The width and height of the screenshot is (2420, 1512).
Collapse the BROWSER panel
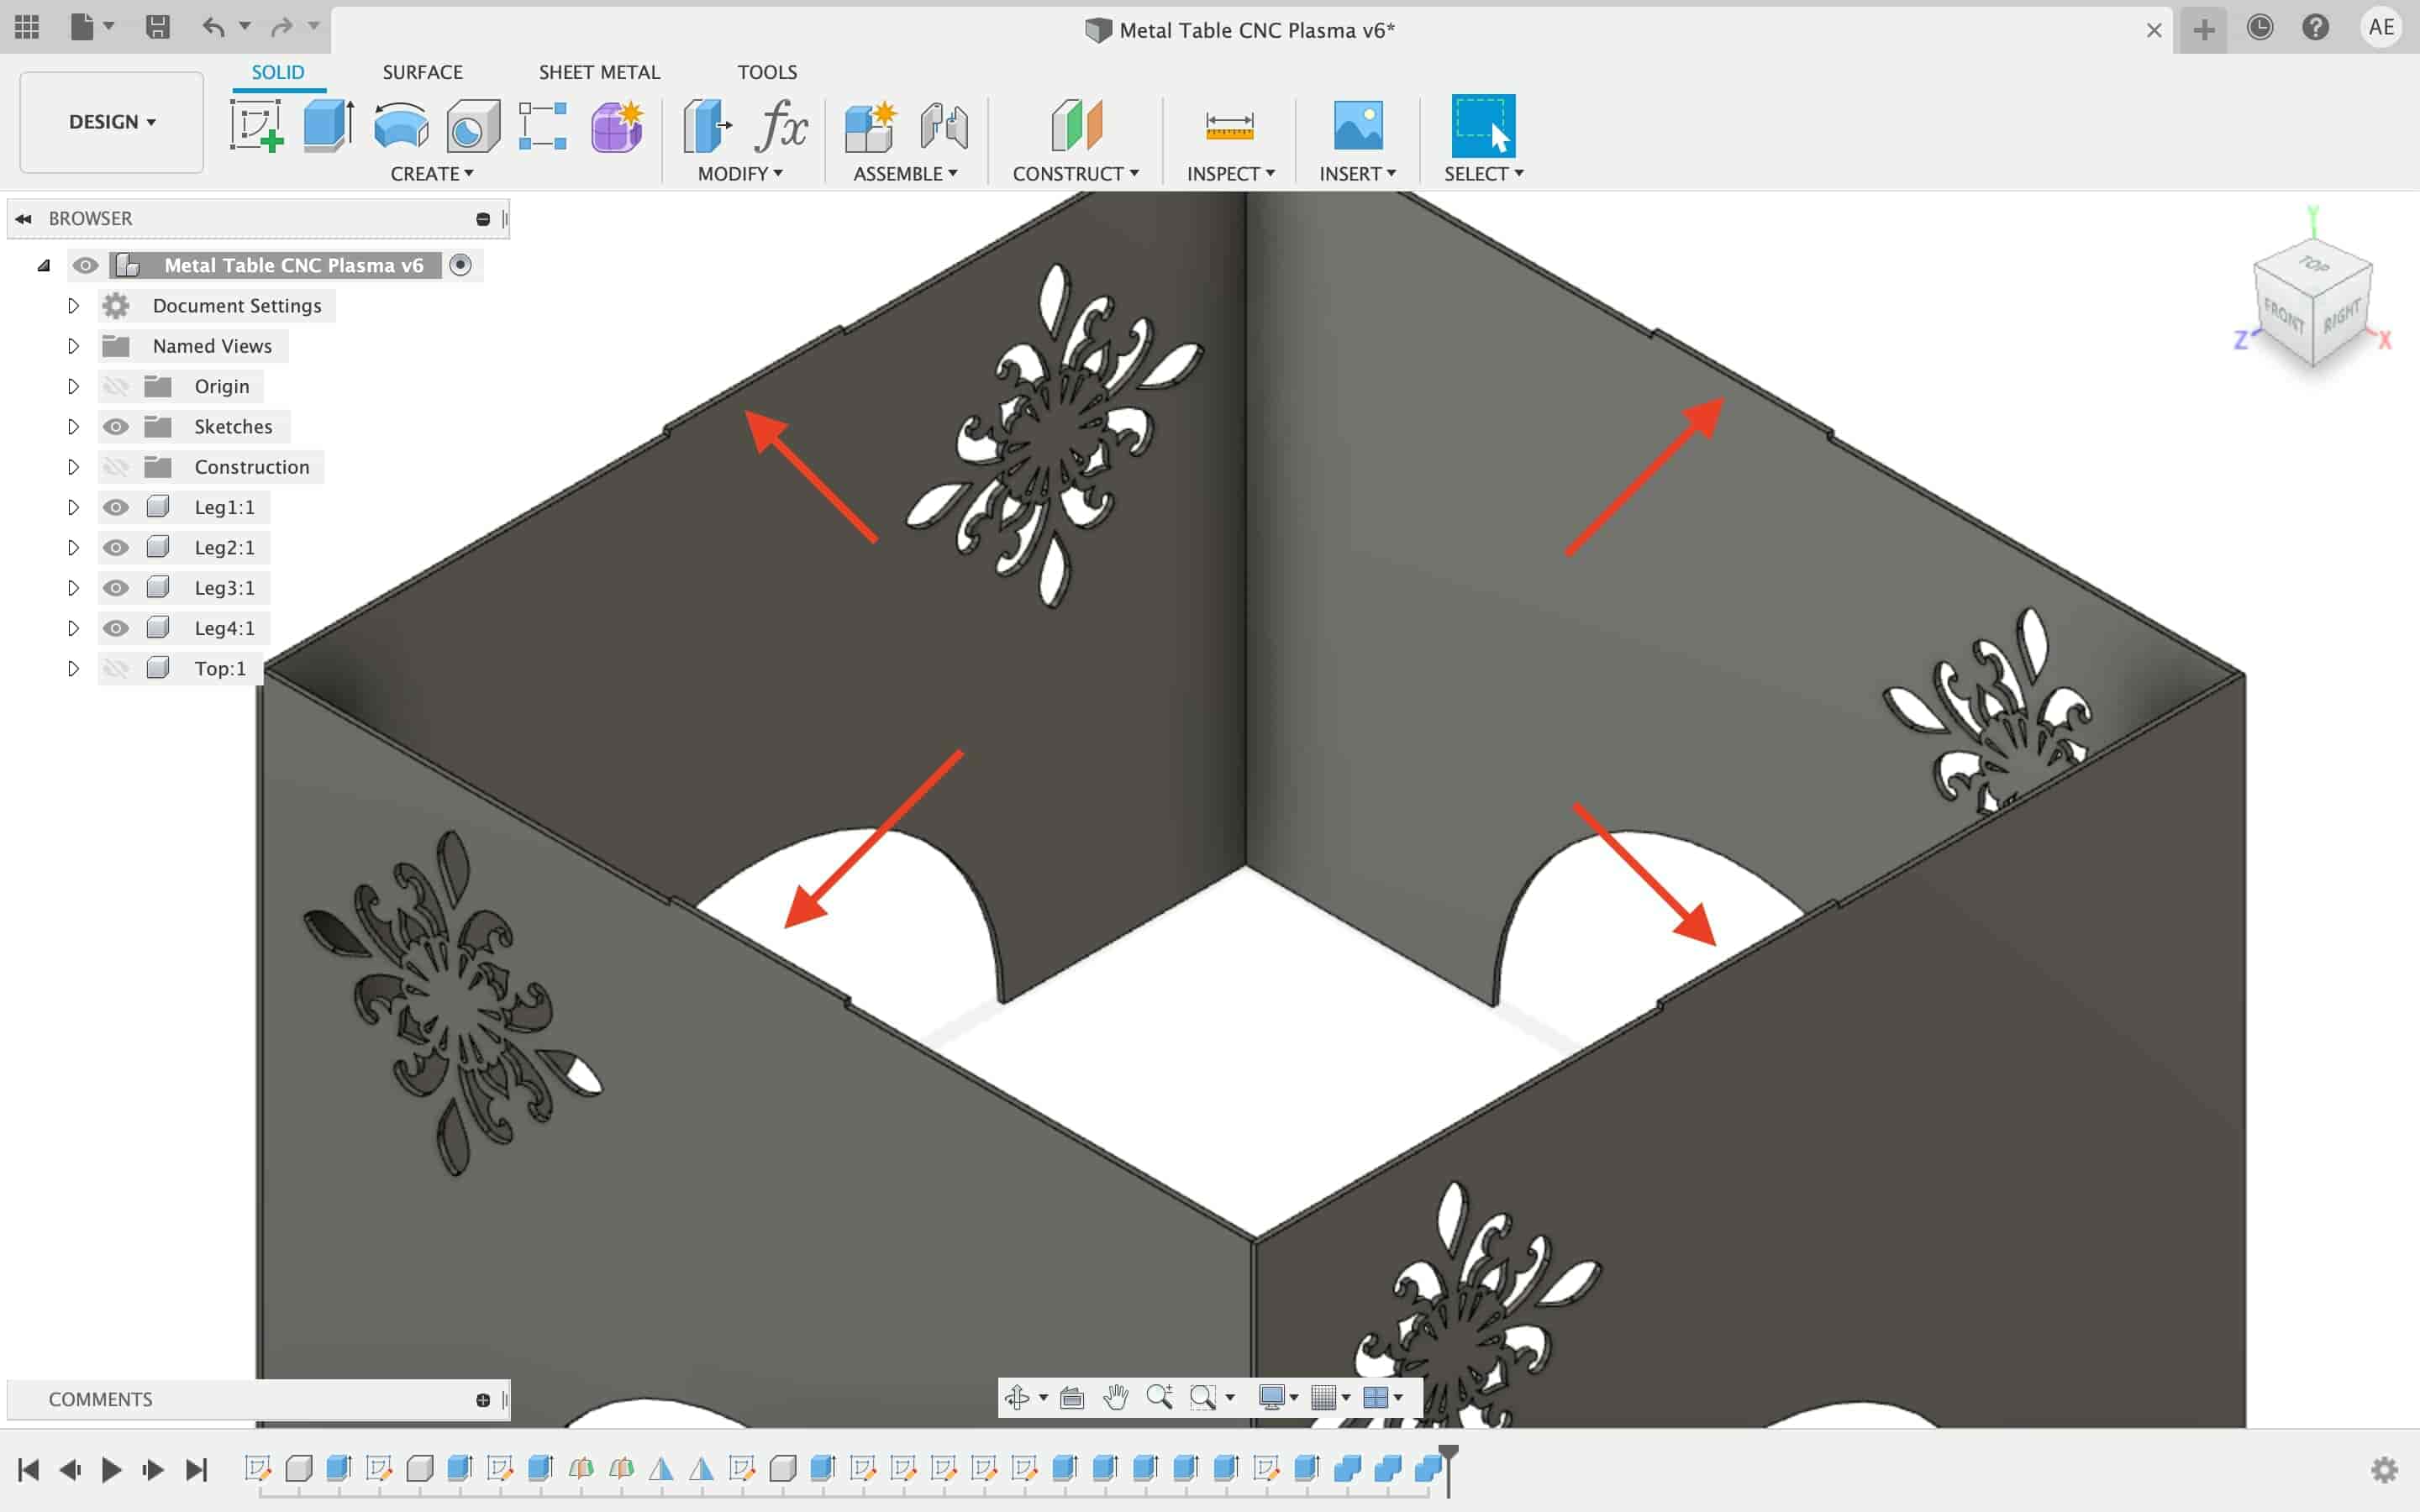[23, 218]
